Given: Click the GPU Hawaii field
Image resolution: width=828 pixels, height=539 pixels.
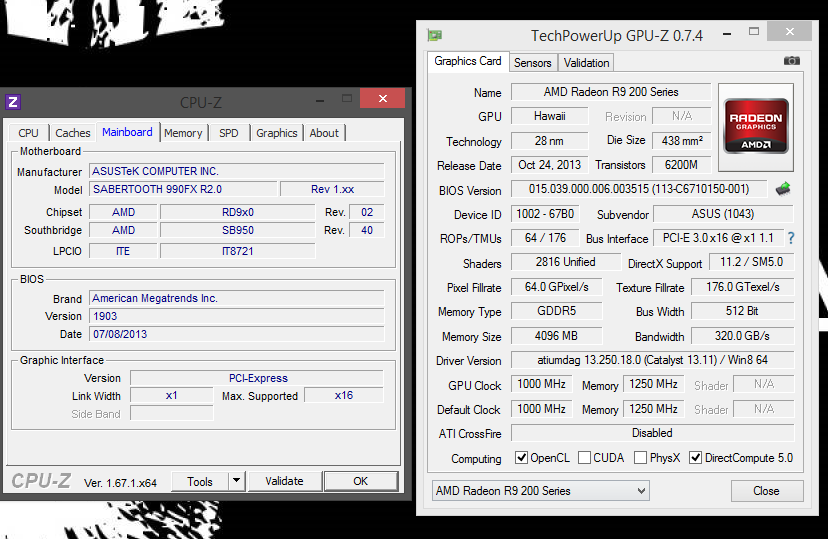Looking at the screenshot, I should click(x=549, y=116).
